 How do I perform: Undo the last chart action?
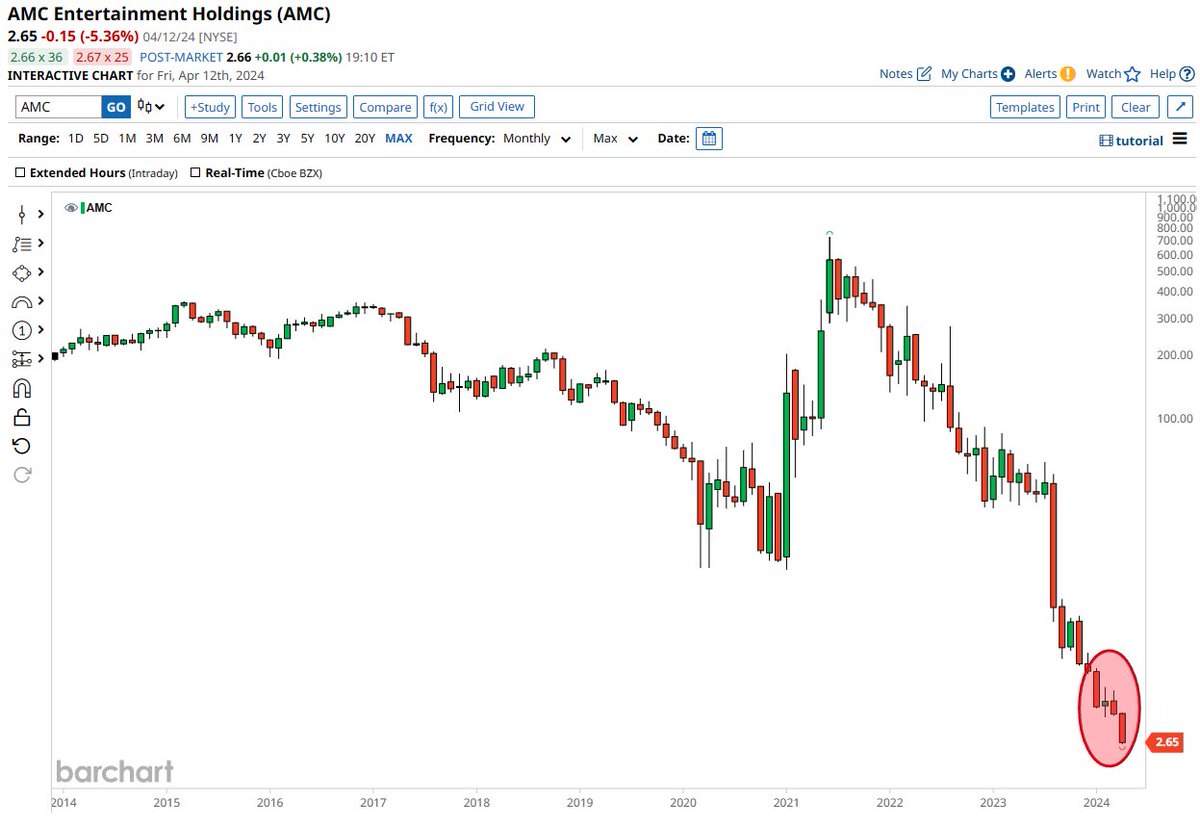pyautogui.click(x=21, y=446)
